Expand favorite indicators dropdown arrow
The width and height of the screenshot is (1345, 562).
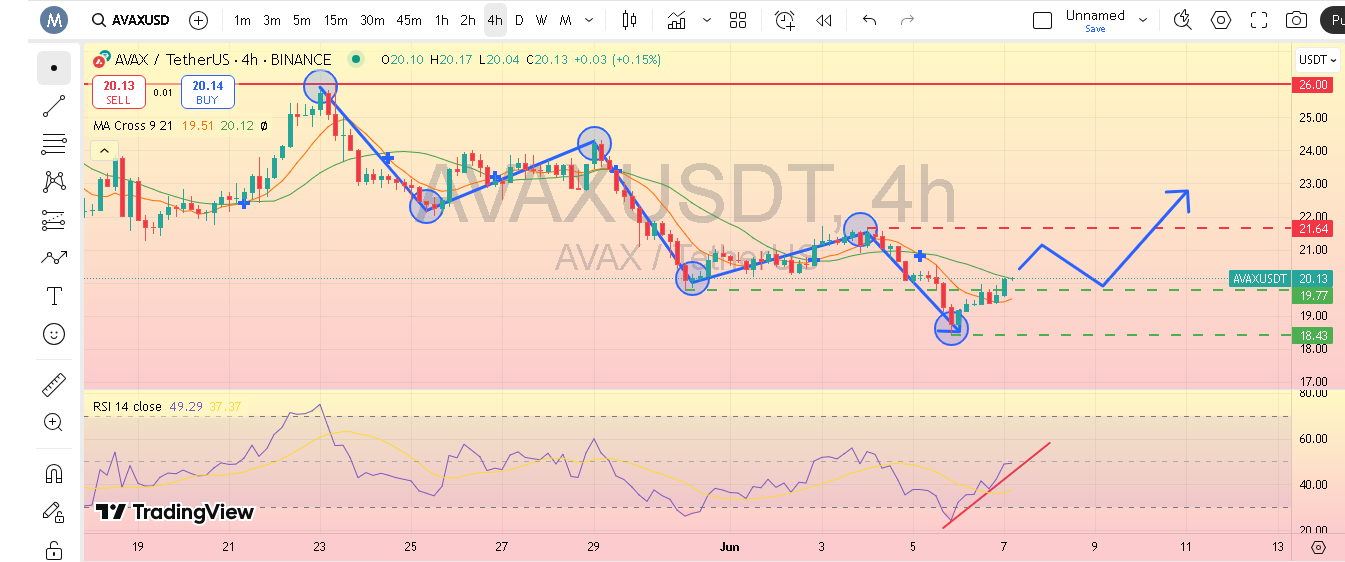708,20
